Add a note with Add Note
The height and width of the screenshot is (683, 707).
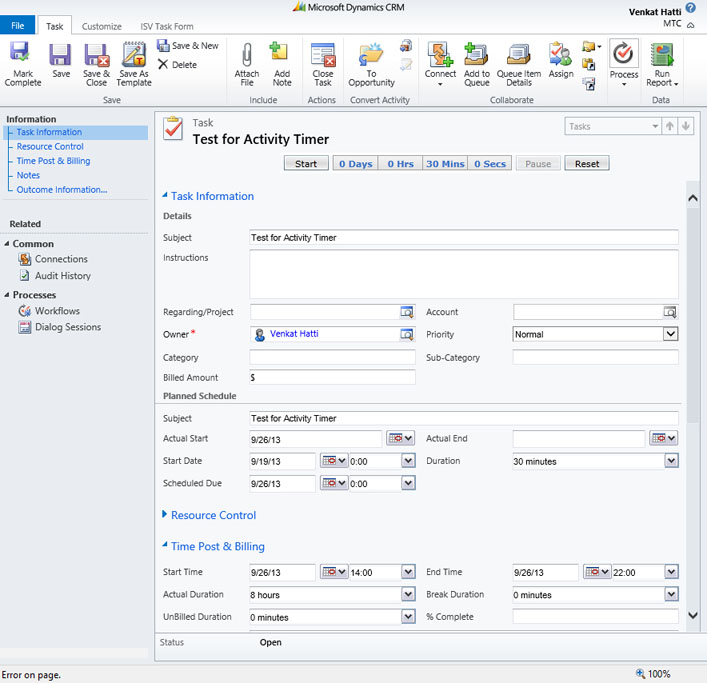pyautogui.click(x=282, y=62)
